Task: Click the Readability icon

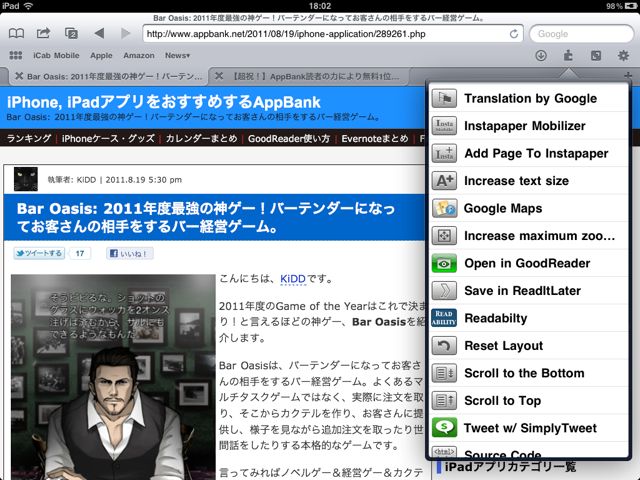Action: tap(444, 318)
